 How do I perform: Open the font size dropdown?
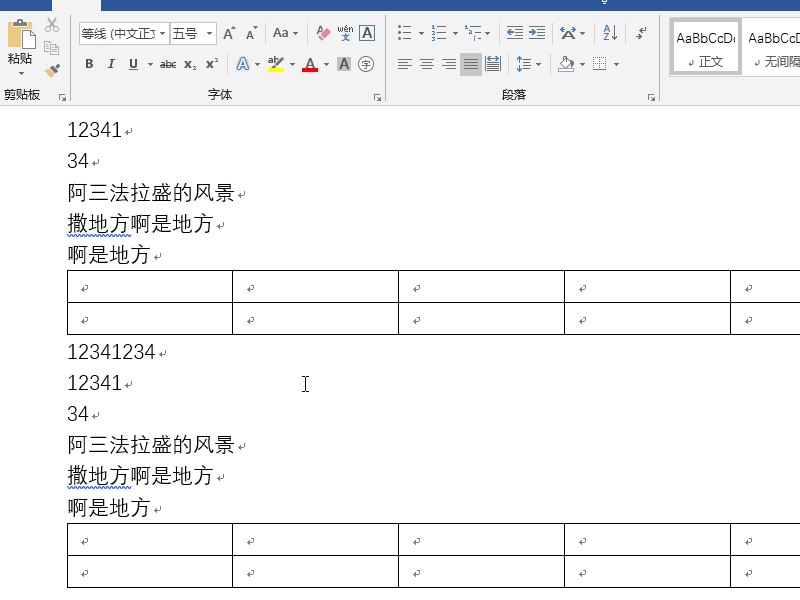click(209, 34)
